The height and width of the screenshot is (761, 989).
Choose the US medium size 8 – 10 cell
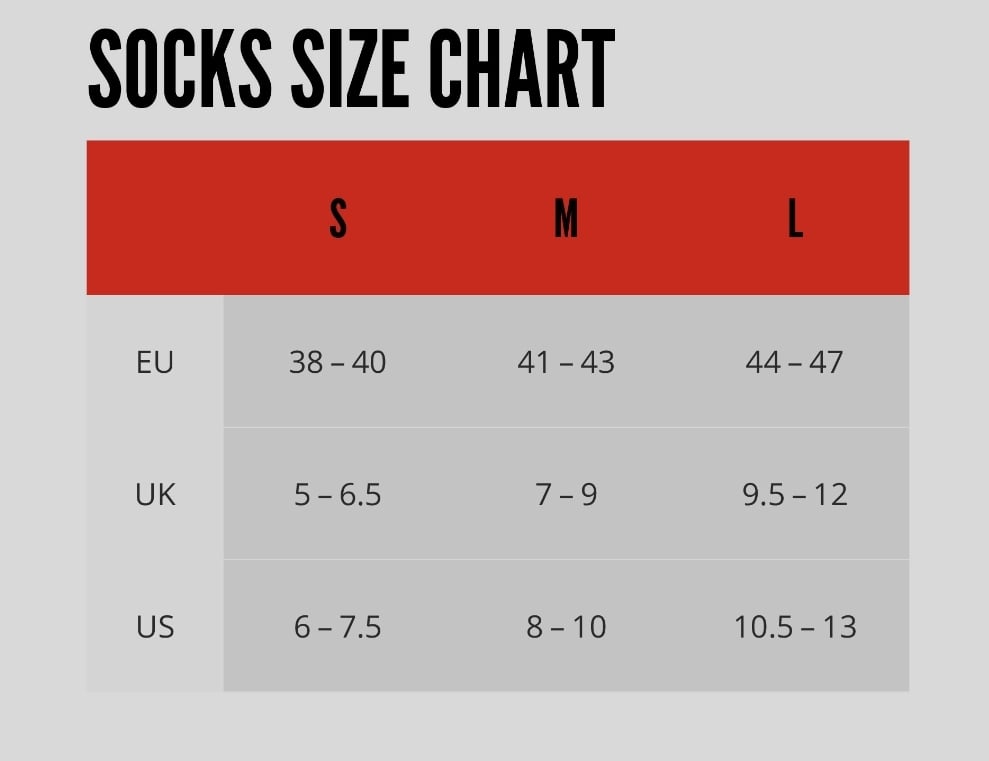click(x=566, y=627)
